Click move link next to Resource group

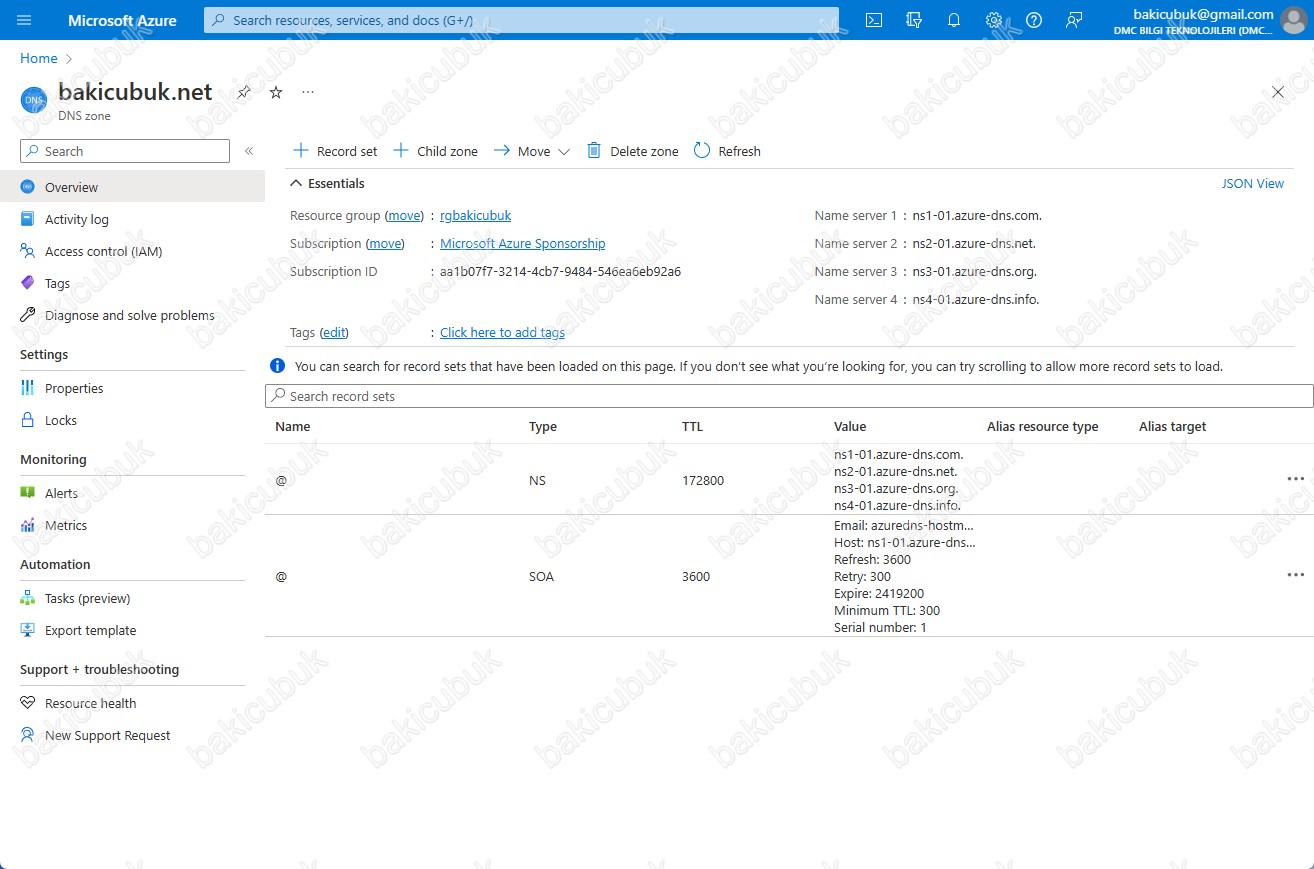(405, 215)
